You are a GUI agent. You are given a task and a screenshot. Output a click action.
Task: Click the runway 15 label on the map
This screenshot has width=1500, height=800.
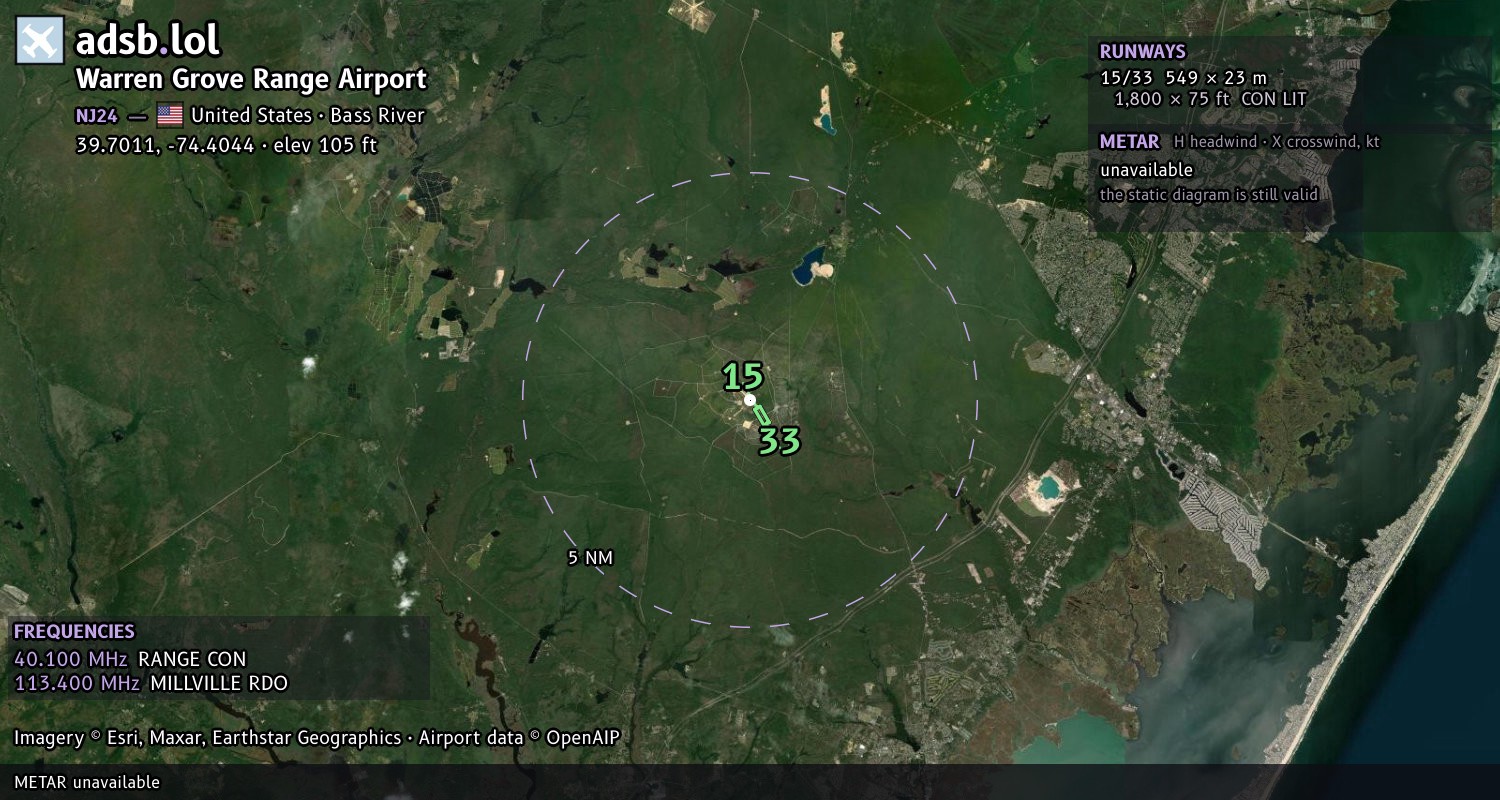pyautogui.click(x=743, y=377)
